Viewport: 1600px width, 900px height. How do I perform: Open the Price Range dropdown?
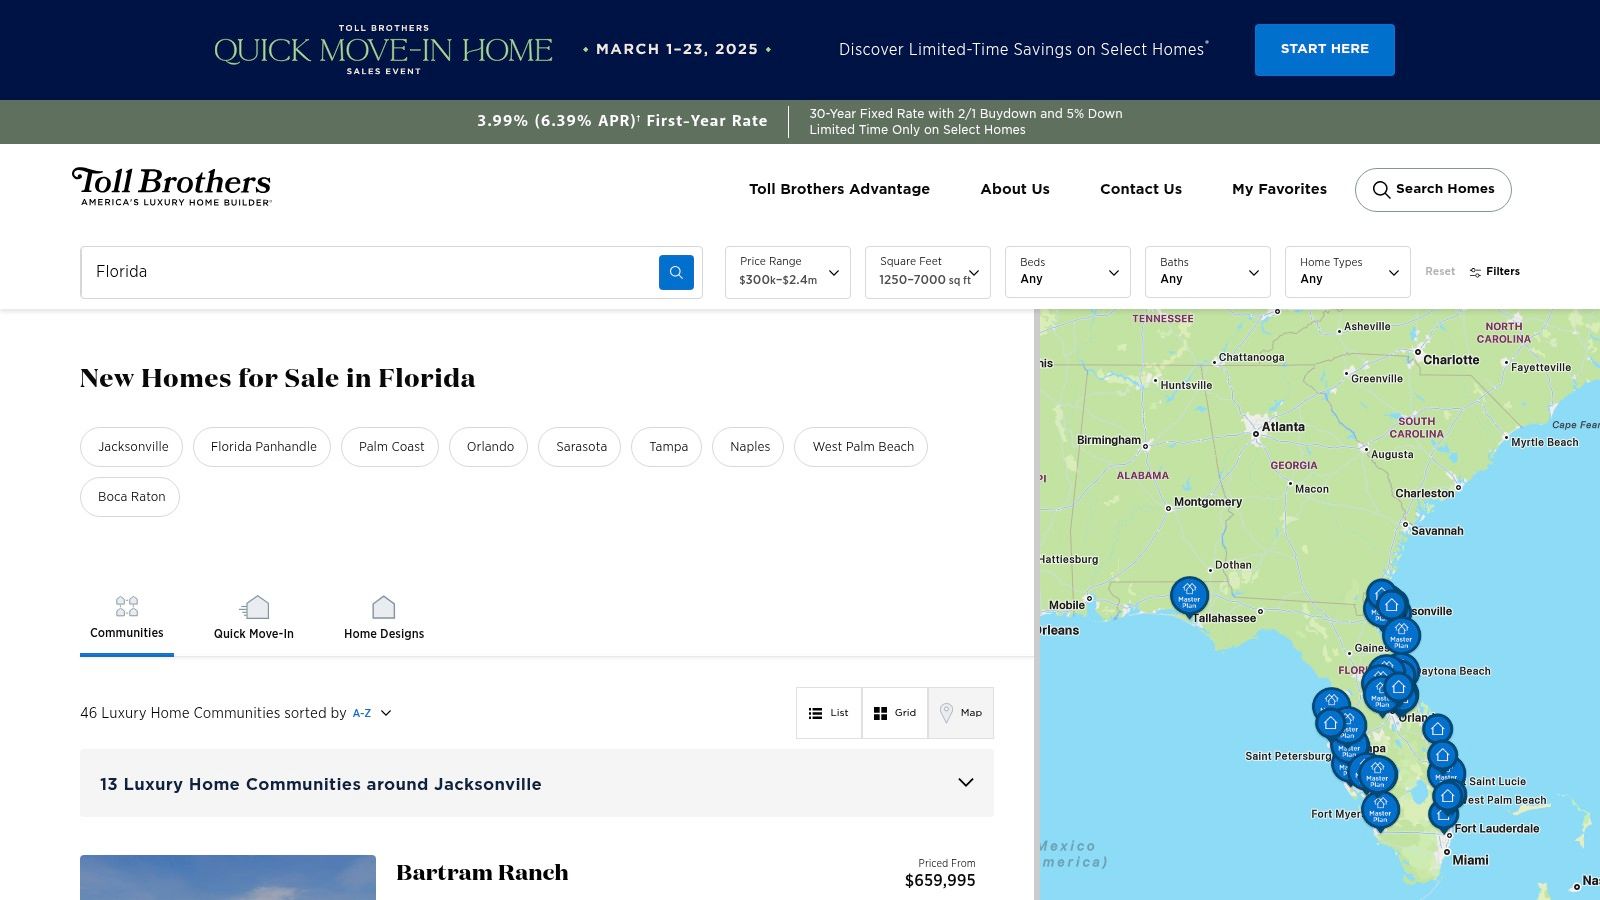(788, 272)
